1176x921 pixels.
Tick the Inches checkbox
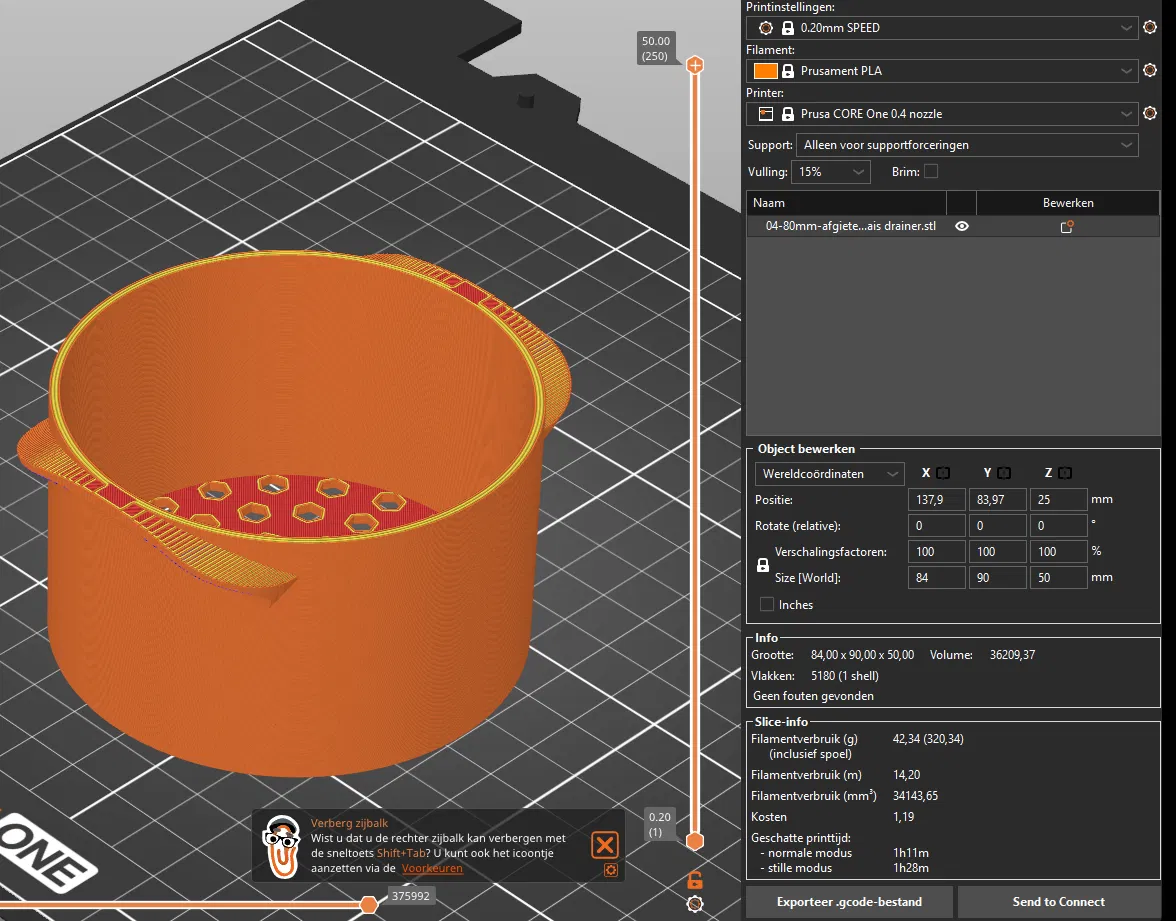(767, 604)
